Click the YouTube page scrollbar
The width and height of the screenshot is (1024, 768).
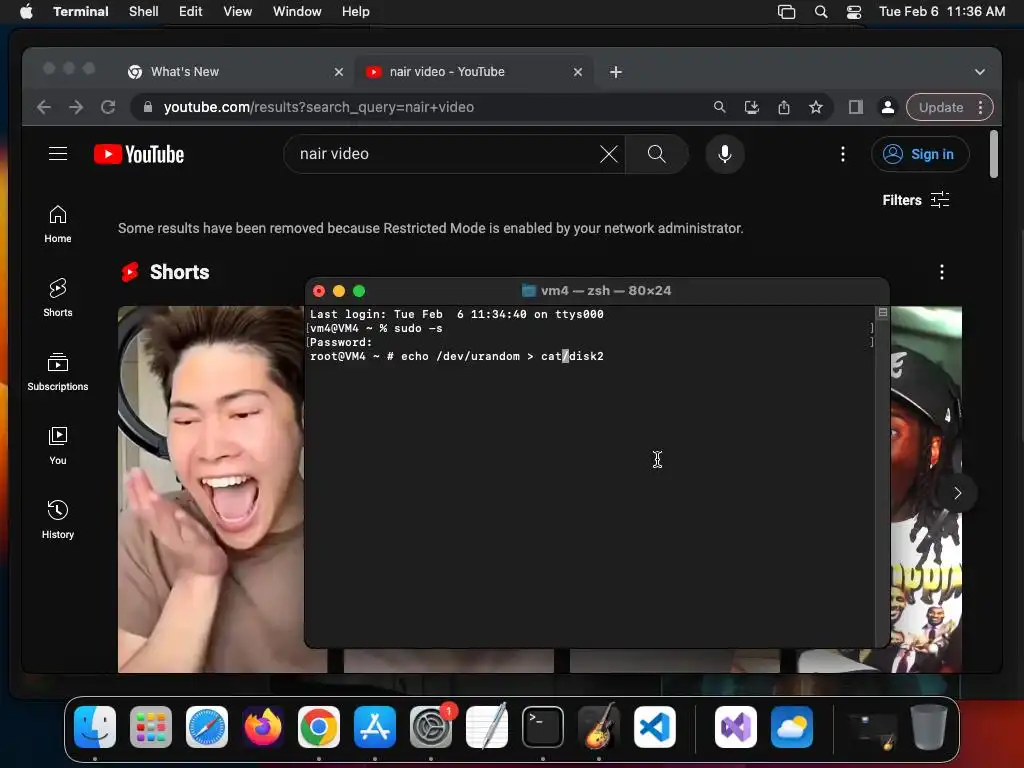coord(993,154)
